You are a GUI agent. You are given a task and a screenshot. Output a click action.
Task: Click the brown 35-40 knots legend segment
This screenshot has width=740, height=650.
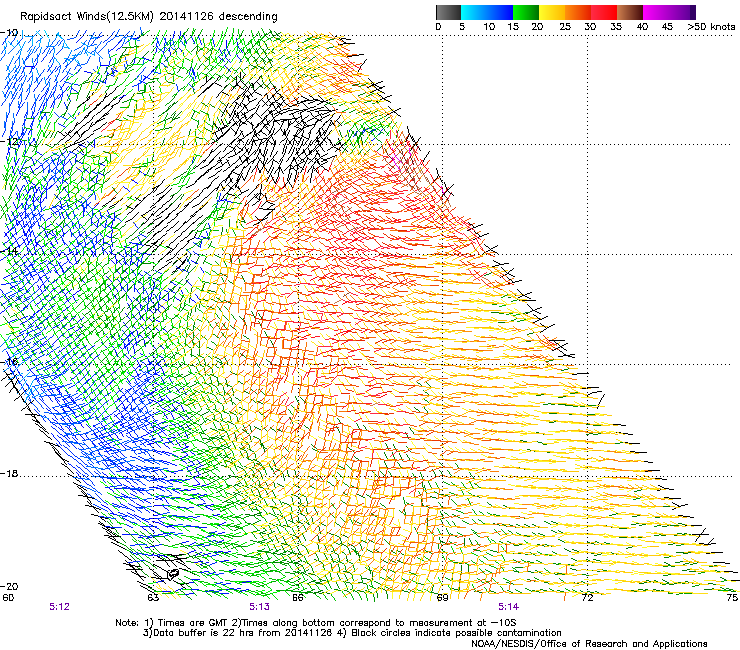pyautogui.click(x=630, y=12)
